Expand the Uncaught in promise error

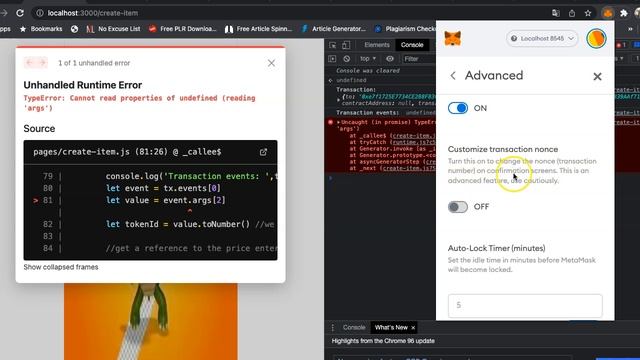[x=338, y=122]
